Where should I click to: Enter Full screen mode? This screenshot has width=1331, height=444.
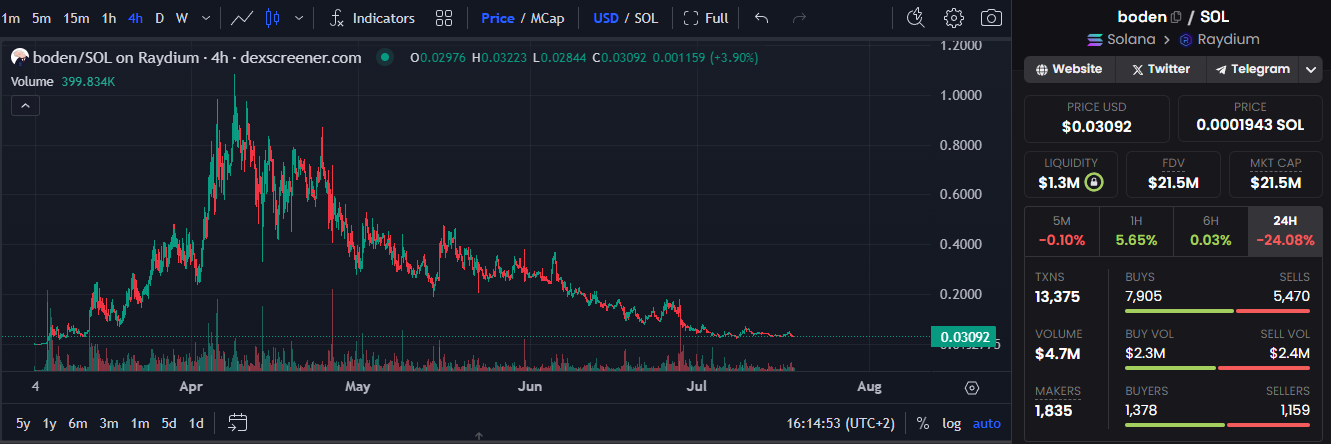pyautogui.click(x=706, y=18)
